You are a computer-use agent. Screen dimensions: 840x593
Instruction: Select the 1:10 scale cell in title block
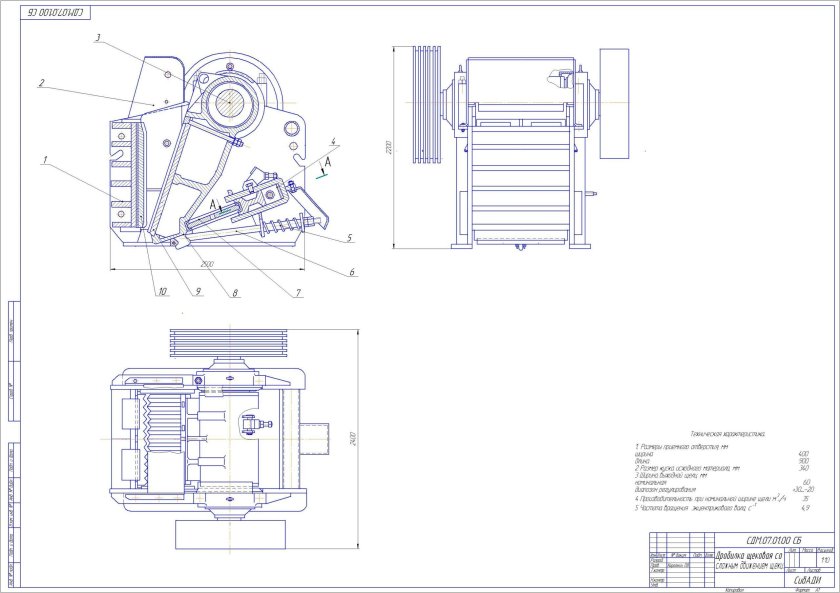[825, 560]
